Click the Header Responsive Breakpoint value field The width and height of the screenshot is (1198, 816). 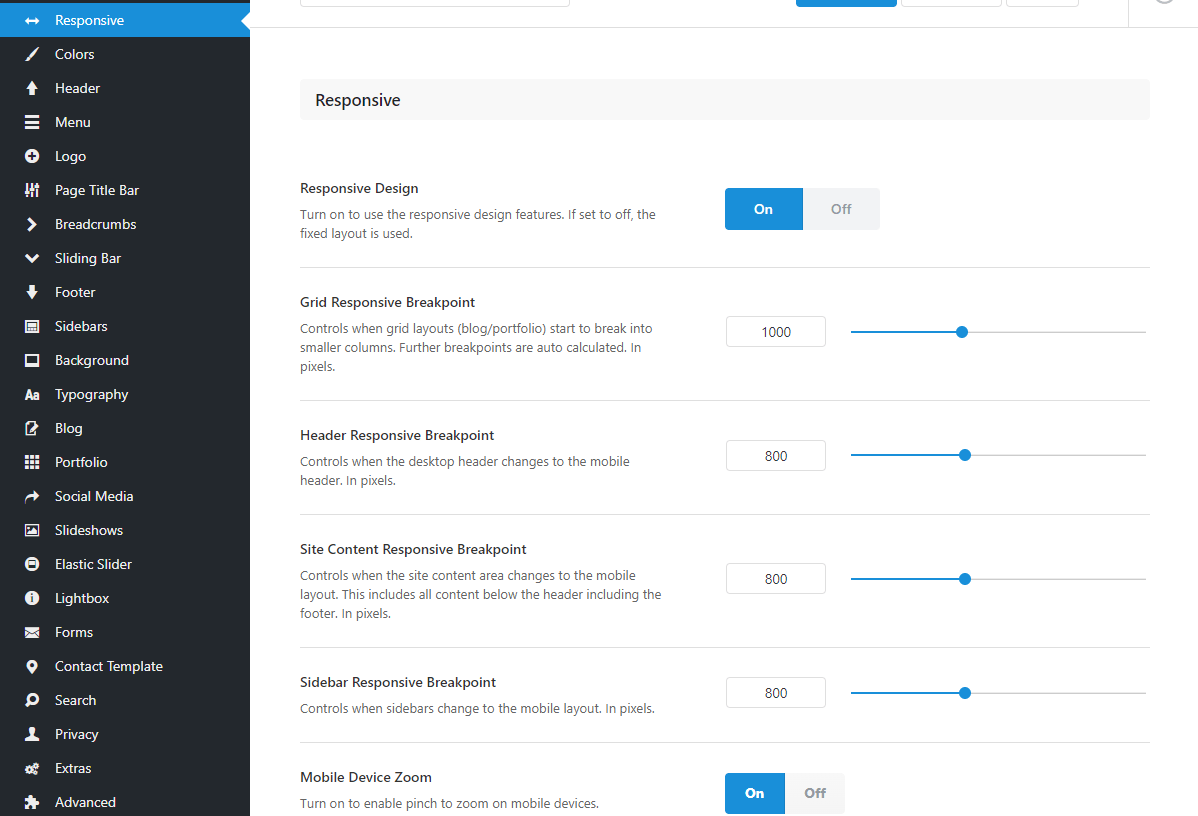pyautogui.click(x=776, y=456)
